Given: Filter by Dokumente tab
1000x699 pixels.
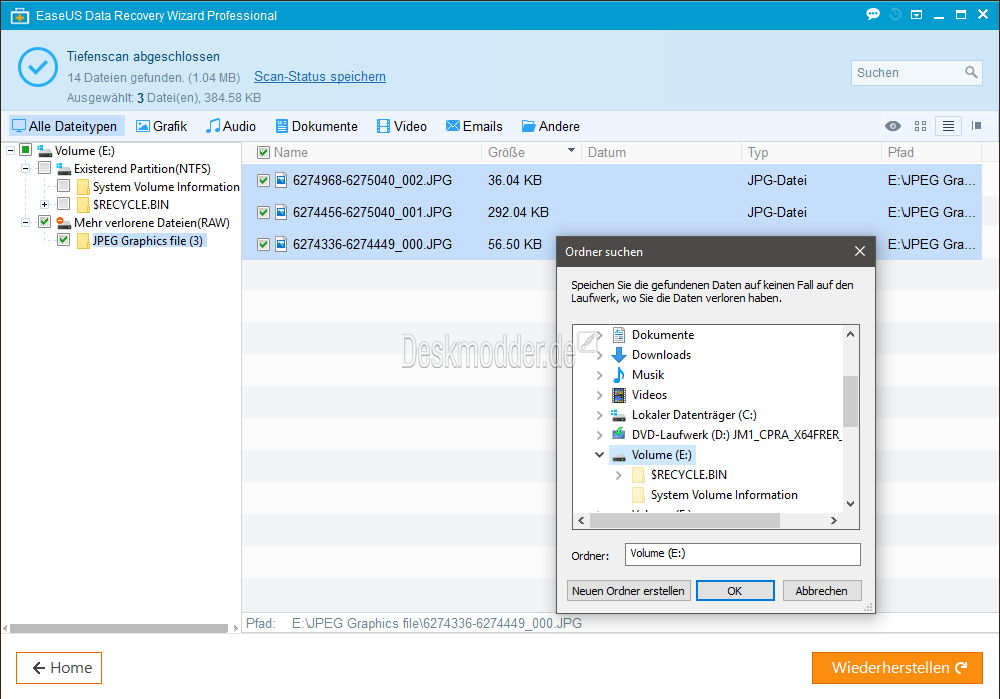Looking at the screenshot, I should (317, 126).
